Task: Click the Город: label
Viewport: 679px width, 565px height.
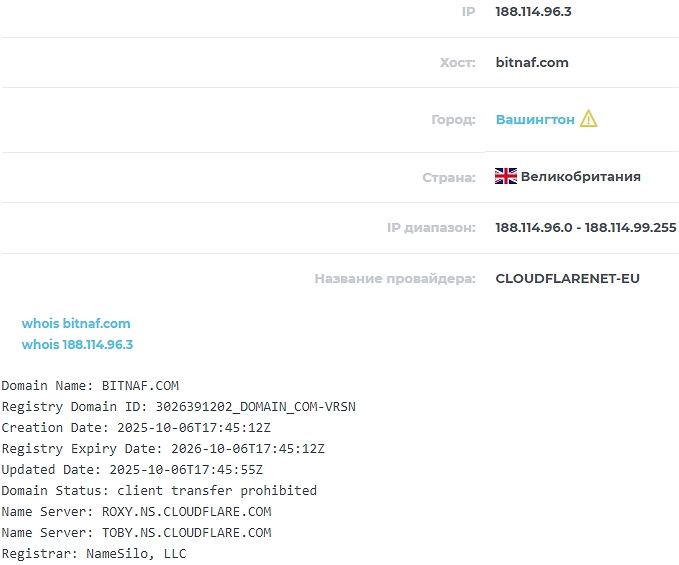Action: [x=453, y=119]
